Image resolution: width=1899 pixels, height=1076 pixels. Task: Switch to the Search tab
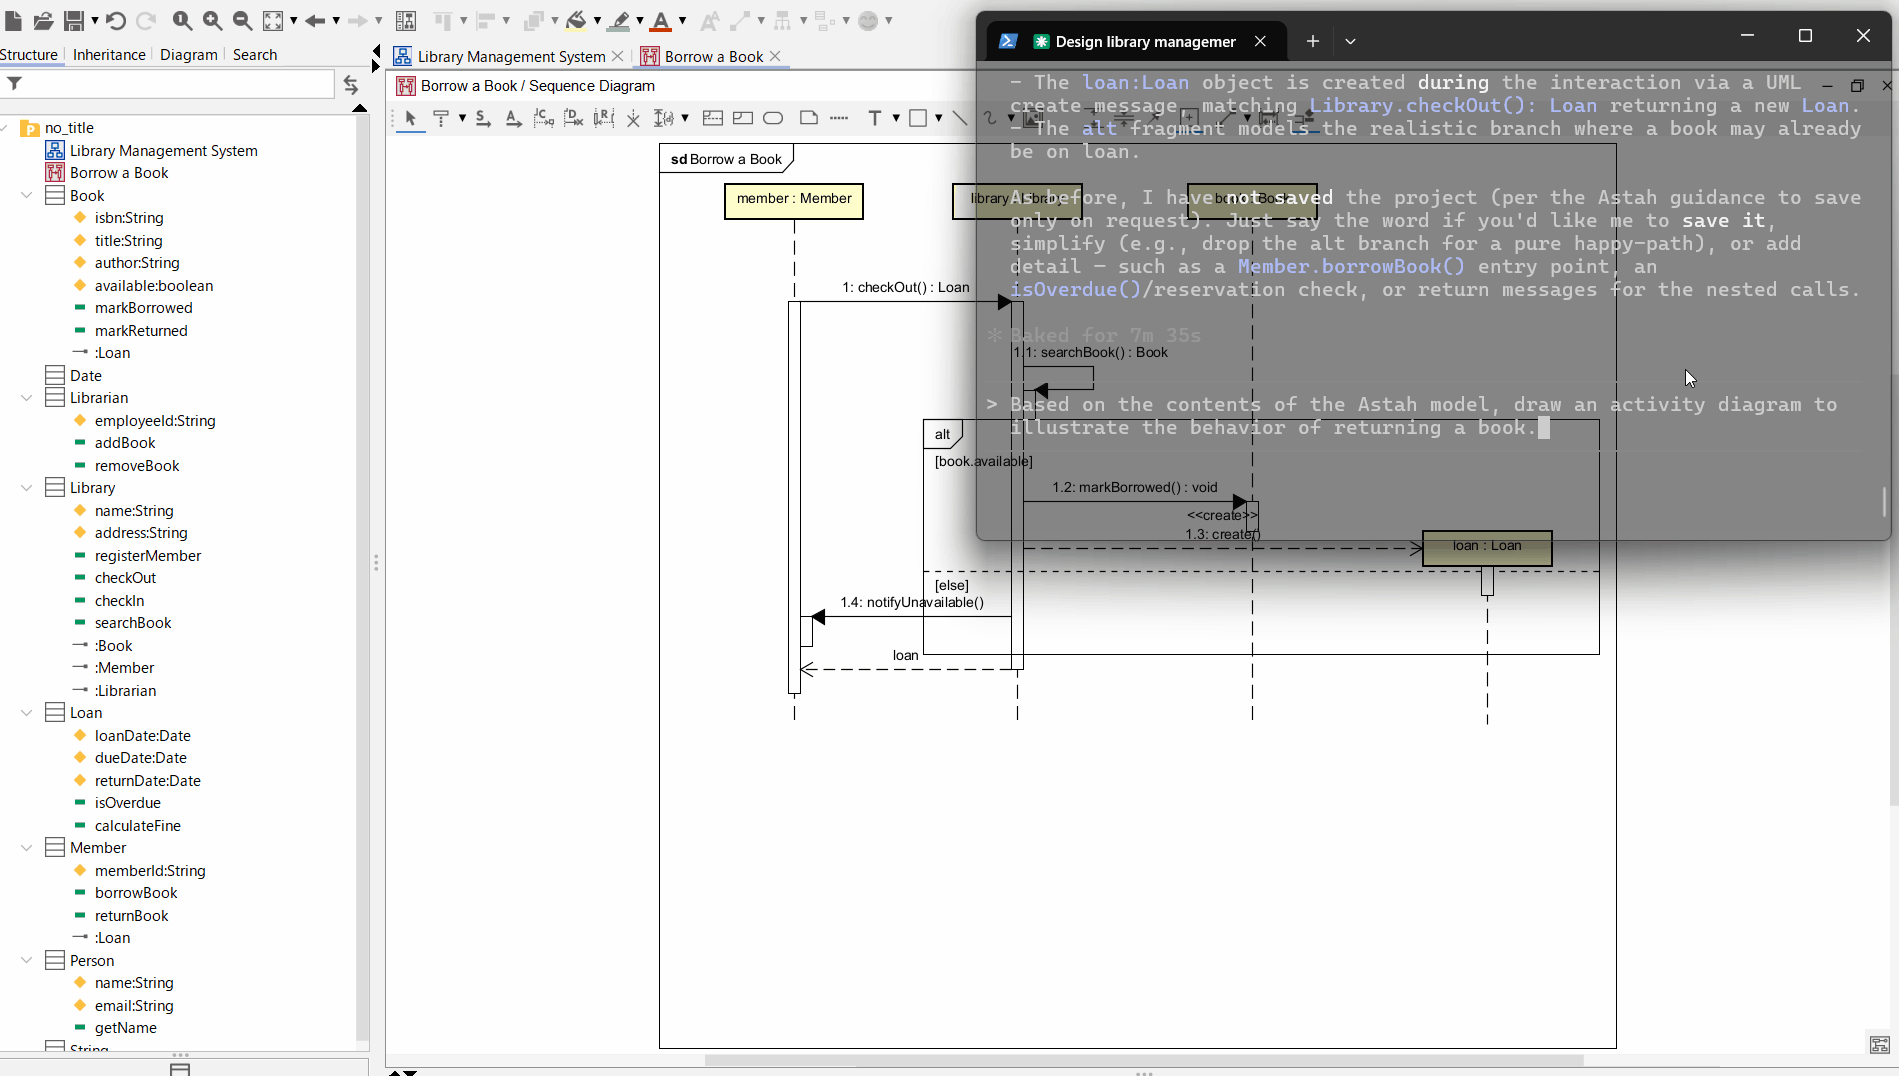click(x=255, y=55)
